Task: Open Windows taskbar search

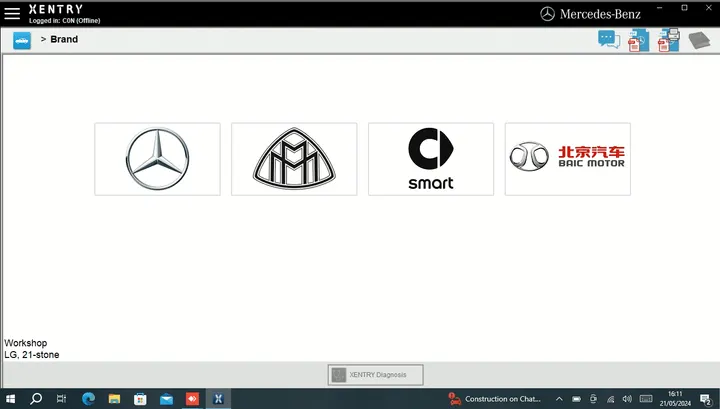Action: pyautogui.click(x=36, y=398)
